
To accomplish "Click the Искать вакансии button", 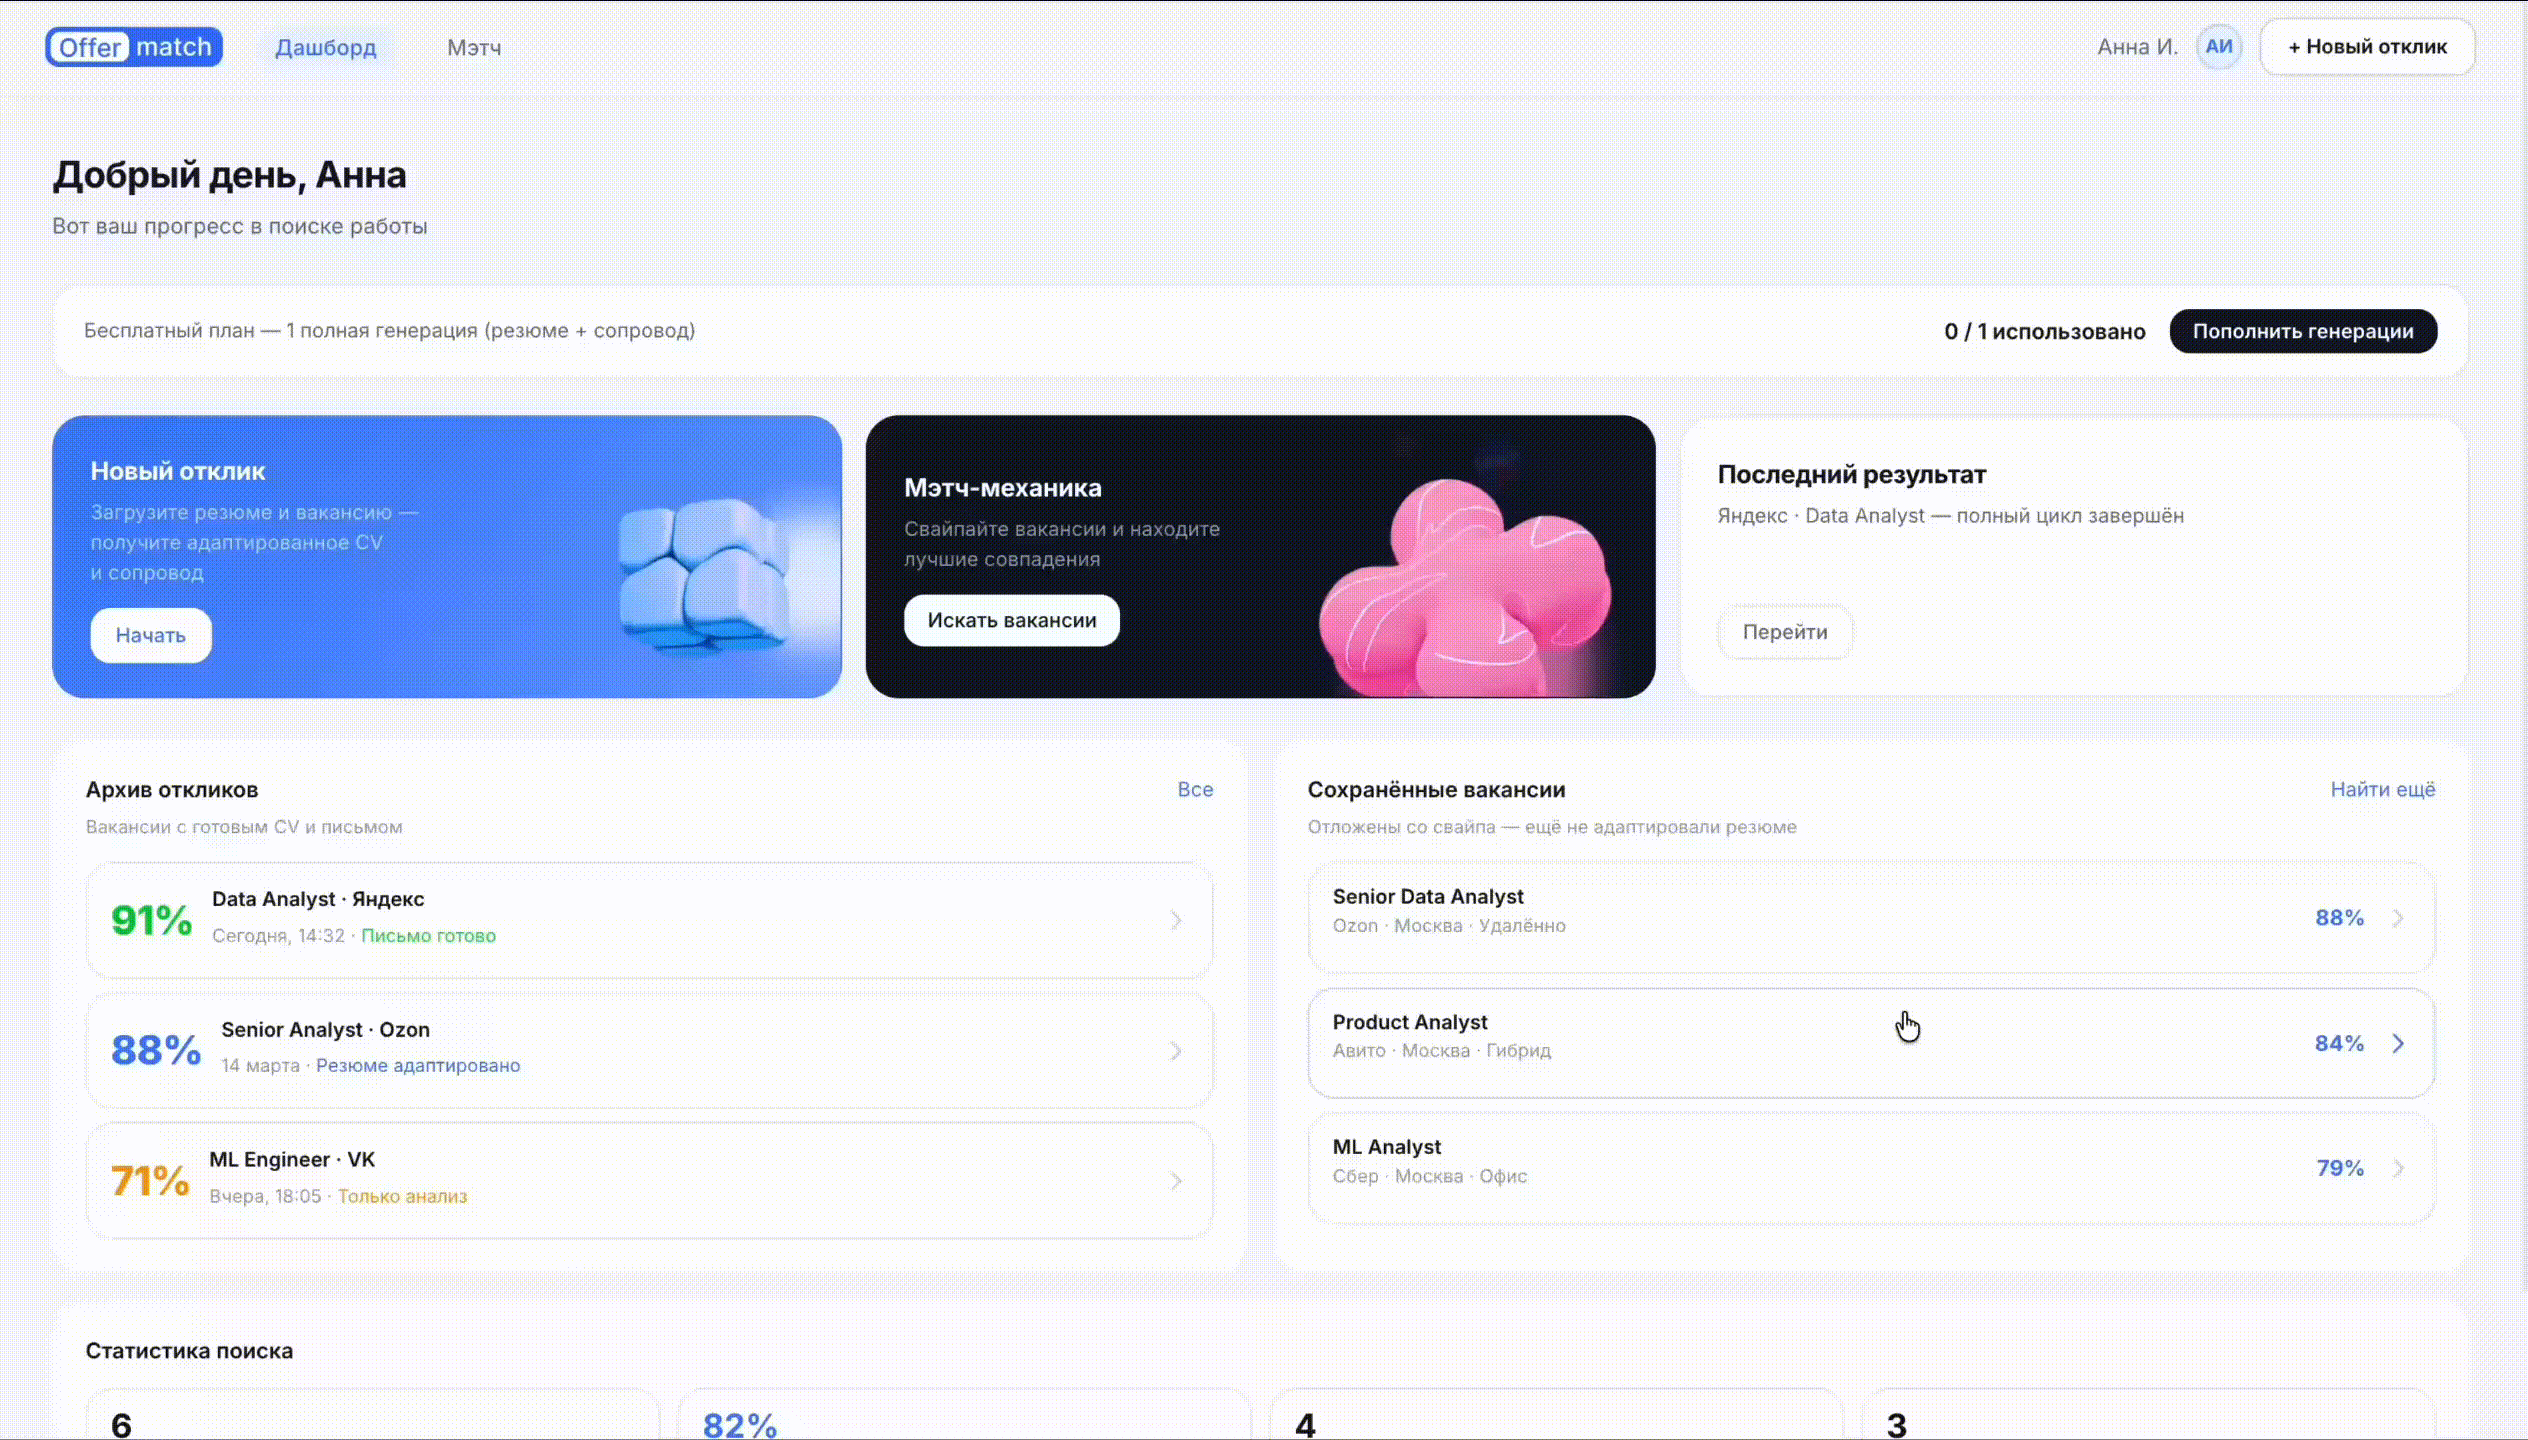I will (1012, 620).
